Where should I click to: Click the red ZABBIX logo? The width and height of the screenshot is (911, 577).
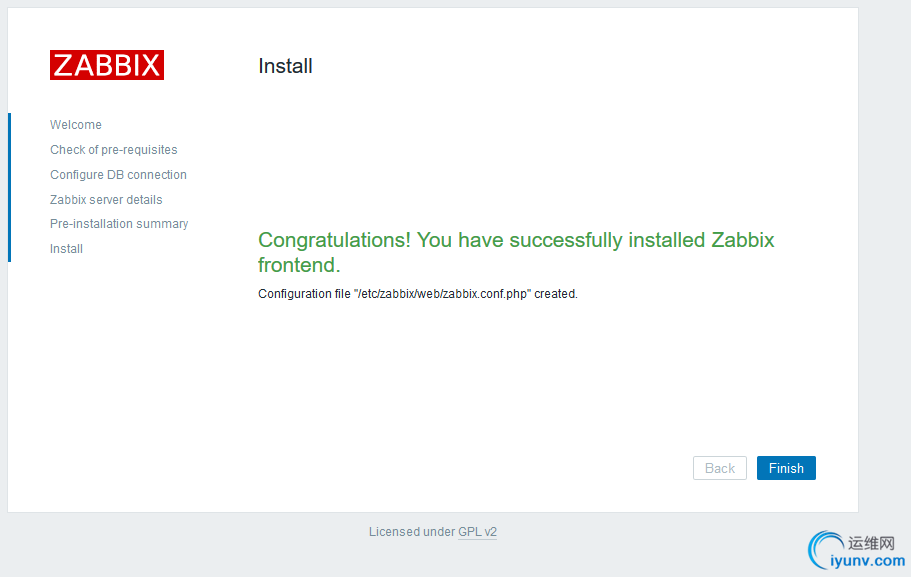(107, 65)
